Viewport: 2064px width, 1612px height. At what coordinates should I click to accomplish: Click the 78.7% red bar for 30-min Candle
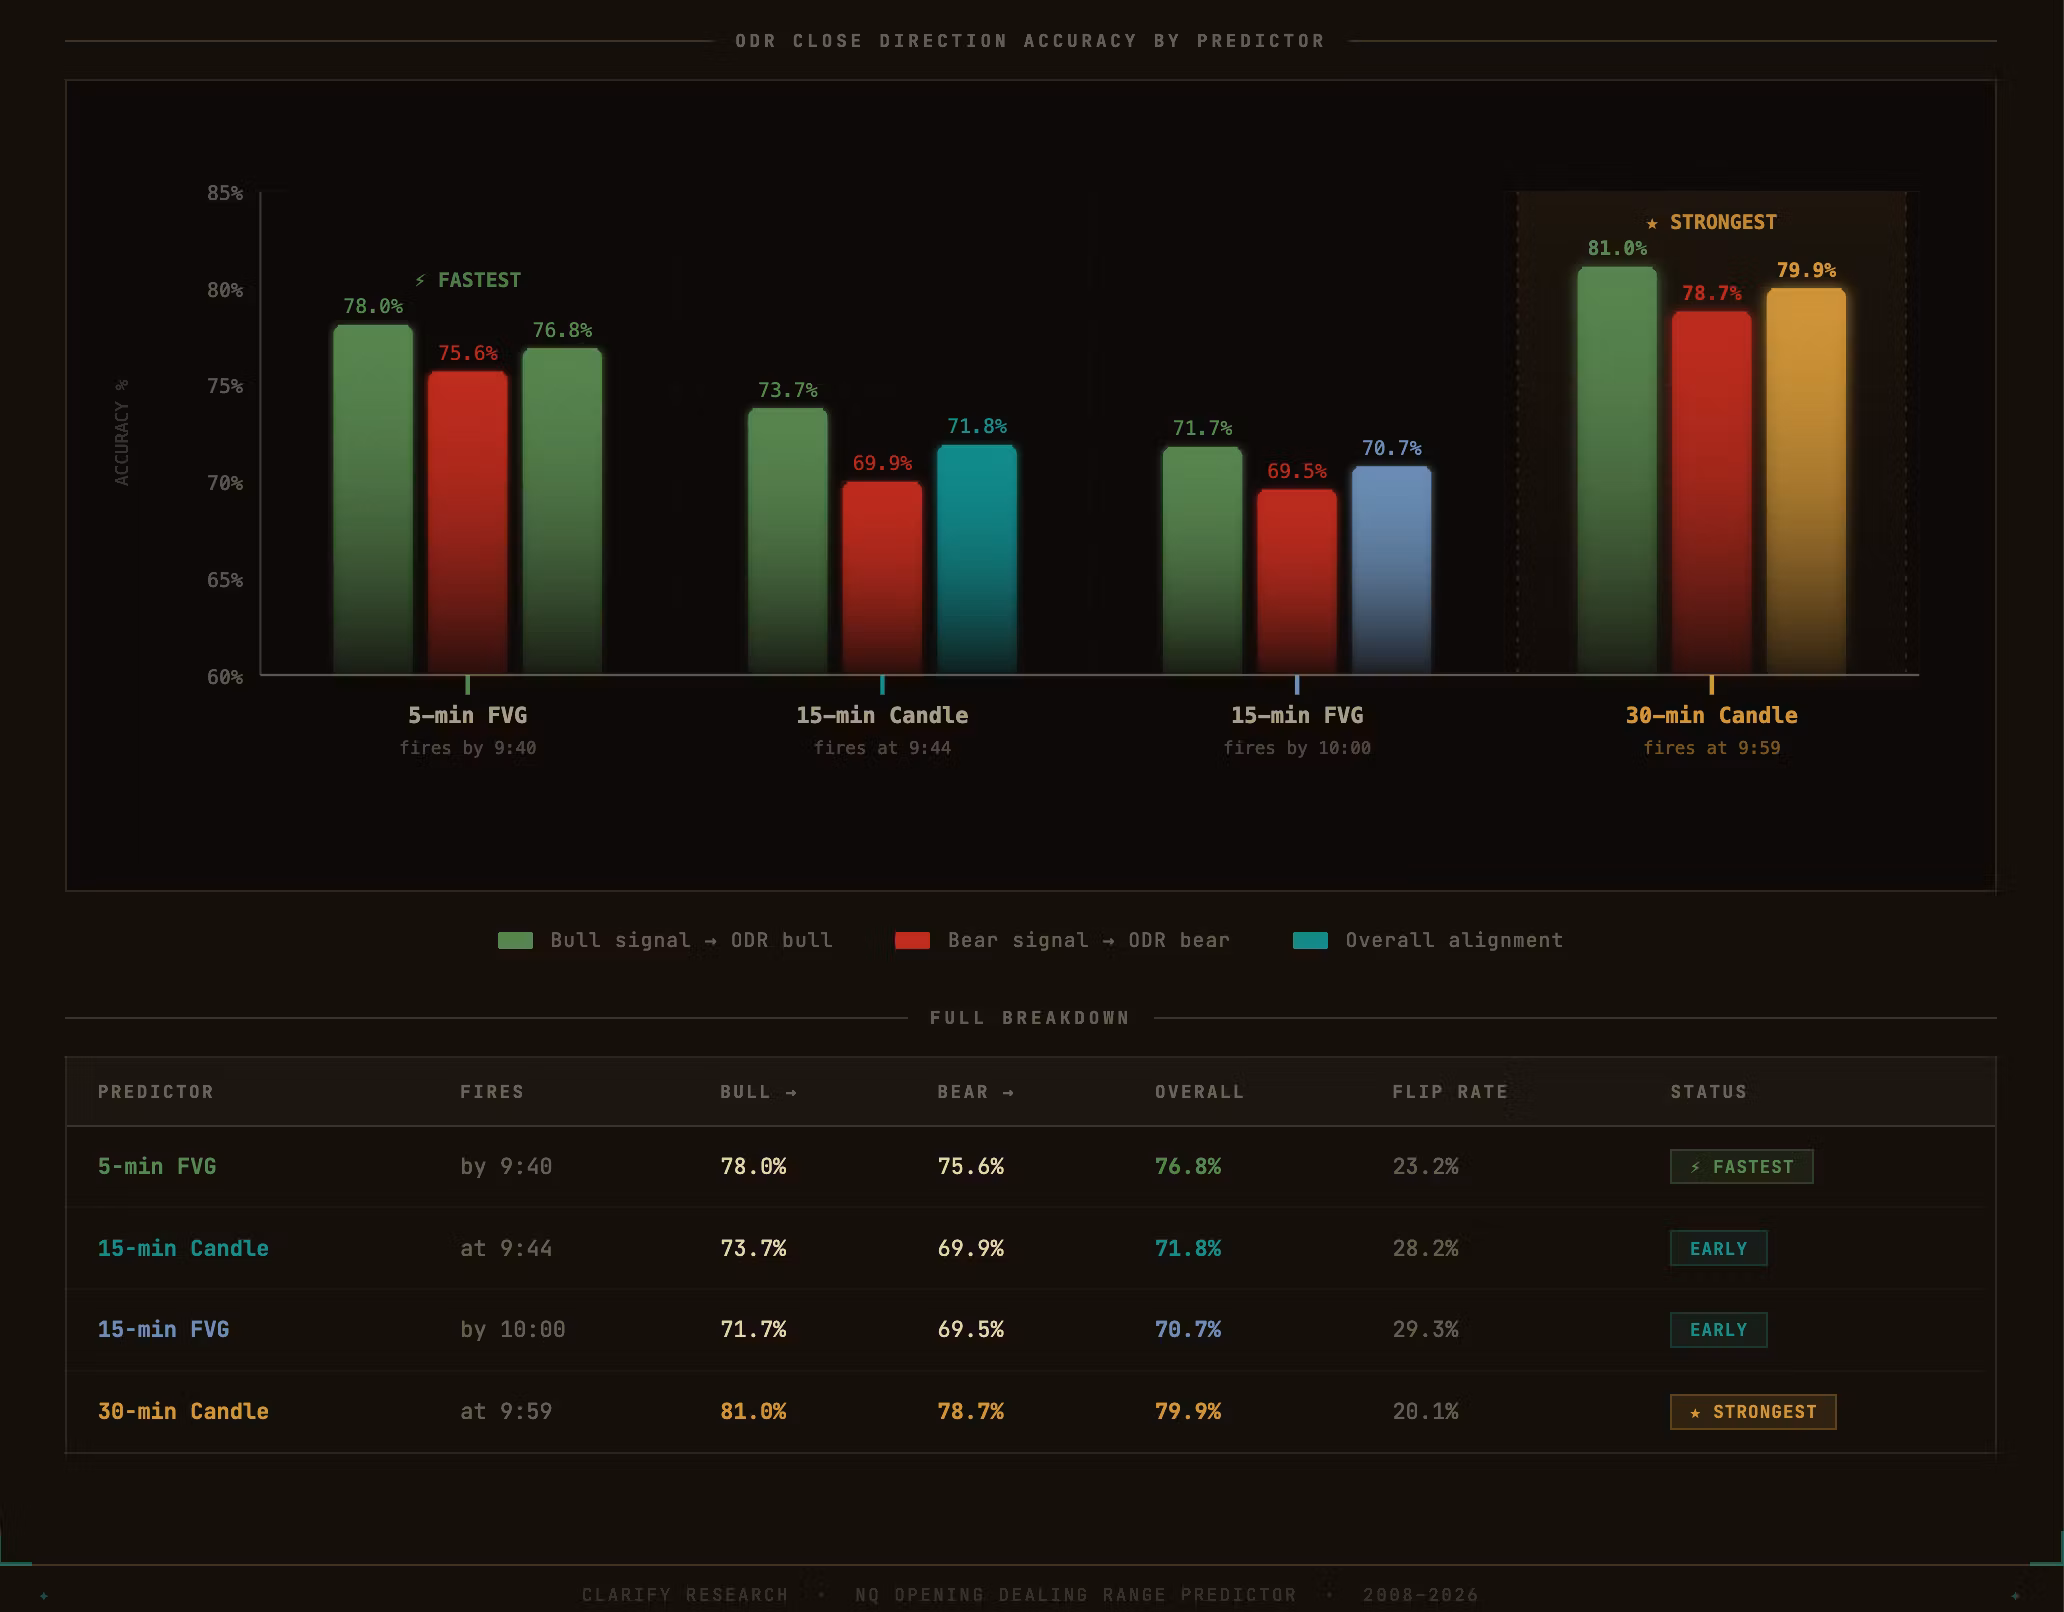(1712, 492)
